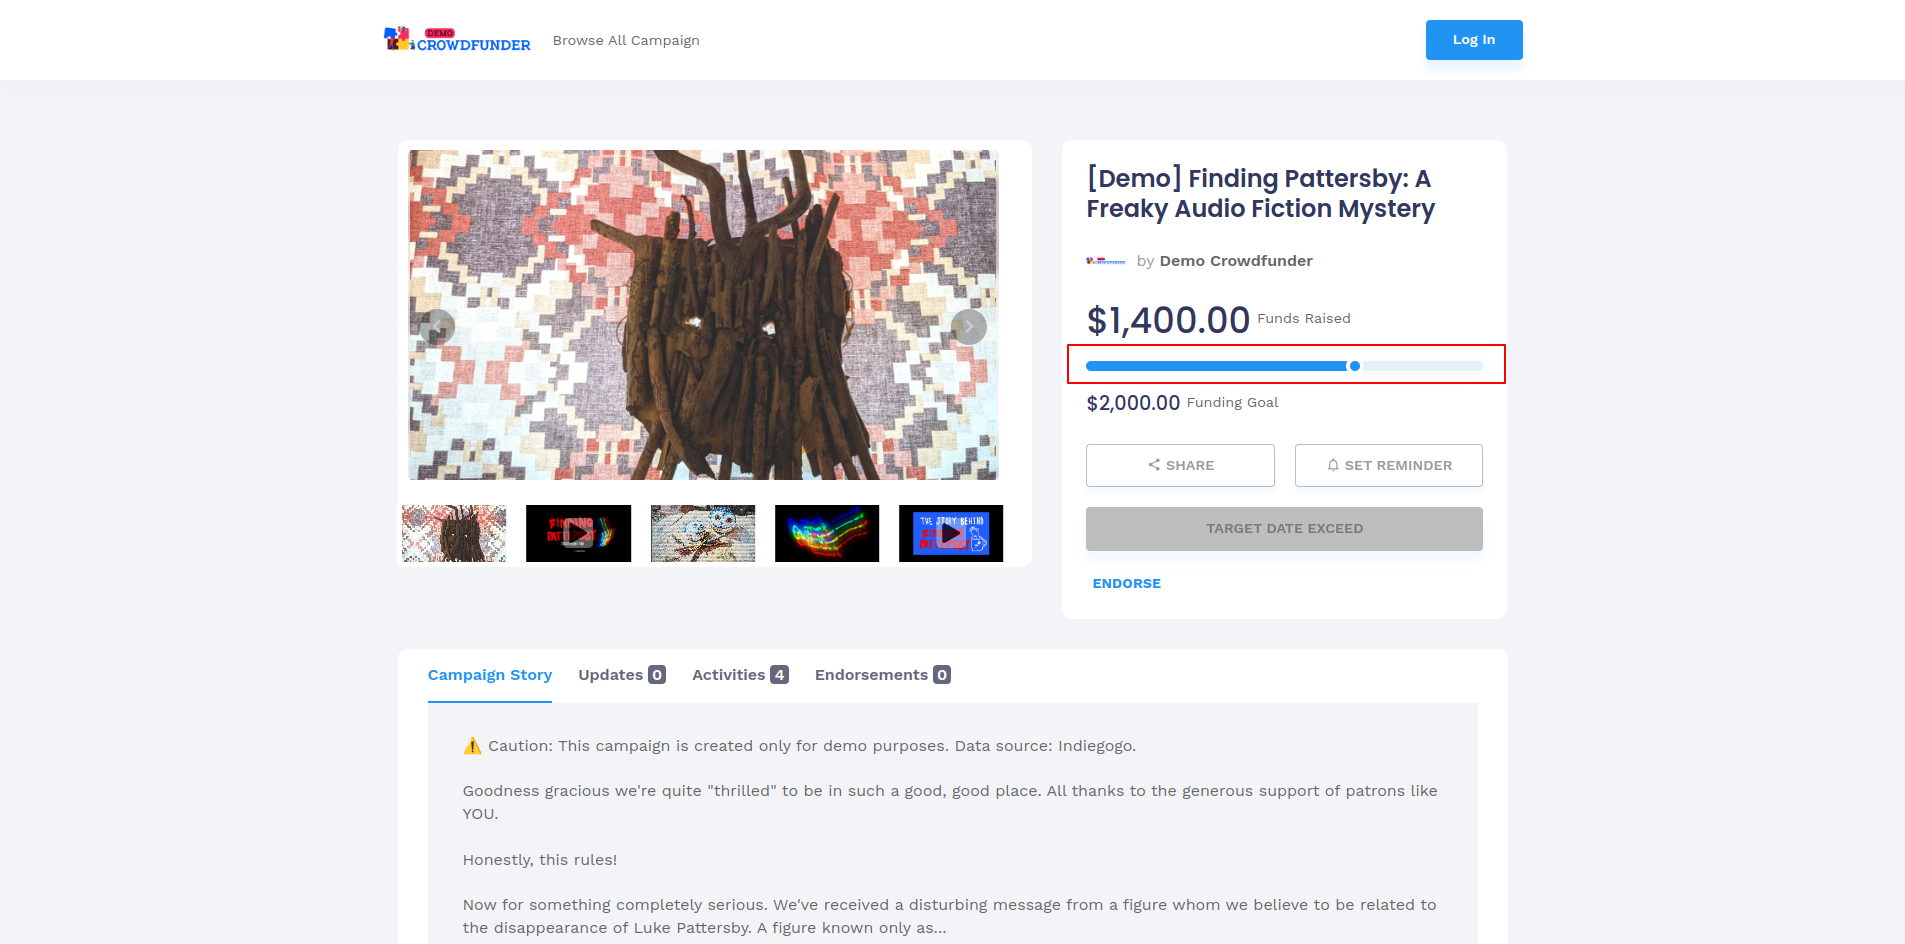
Task: Show the next carousel image arrow
Action: (968, 327)
